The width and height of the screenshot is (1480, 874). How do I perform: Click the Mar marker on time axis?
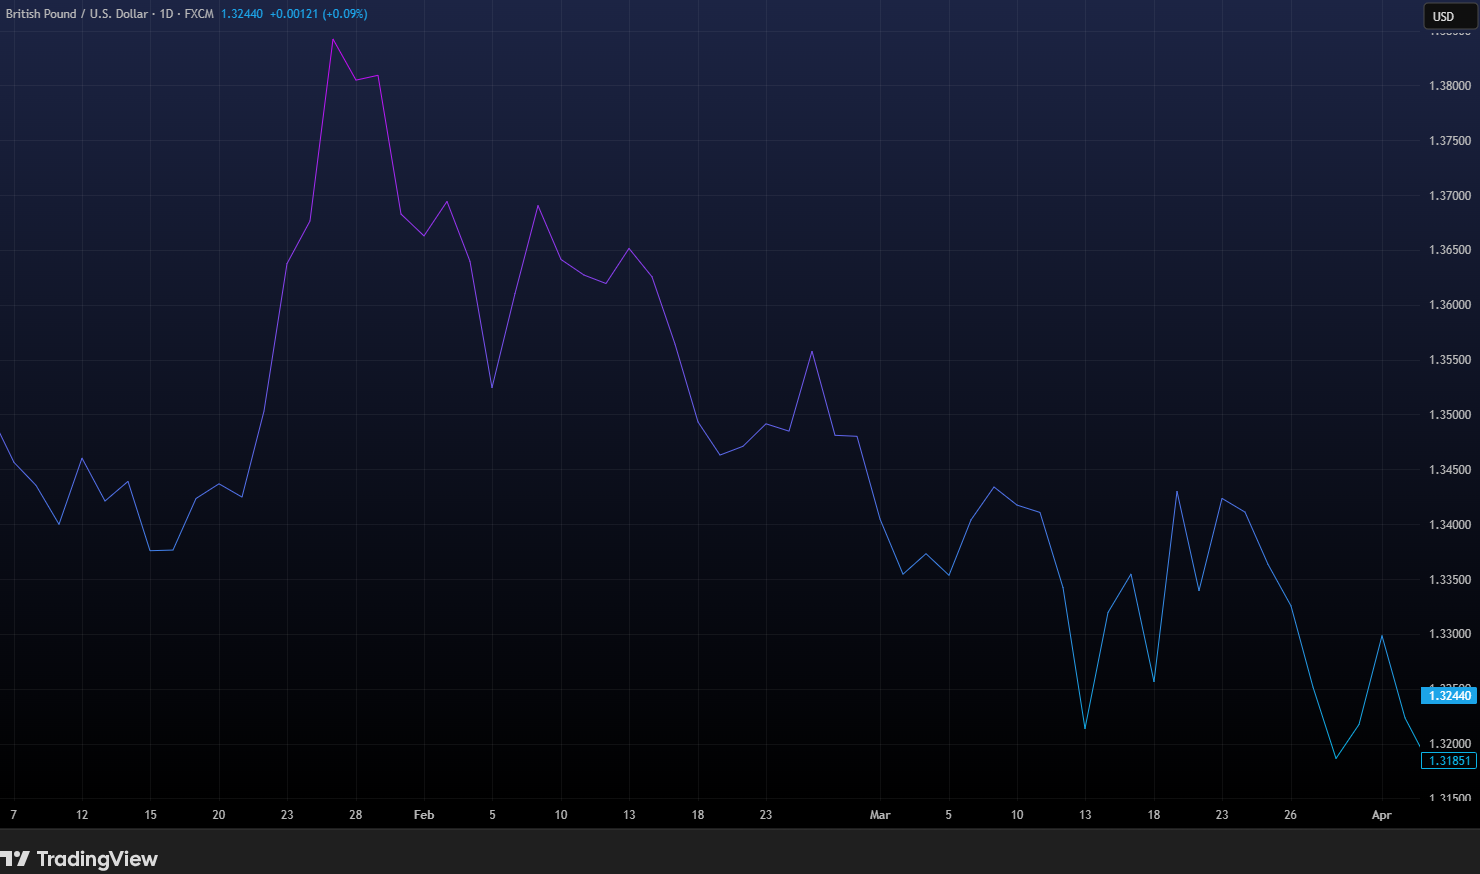coord(880,815)
